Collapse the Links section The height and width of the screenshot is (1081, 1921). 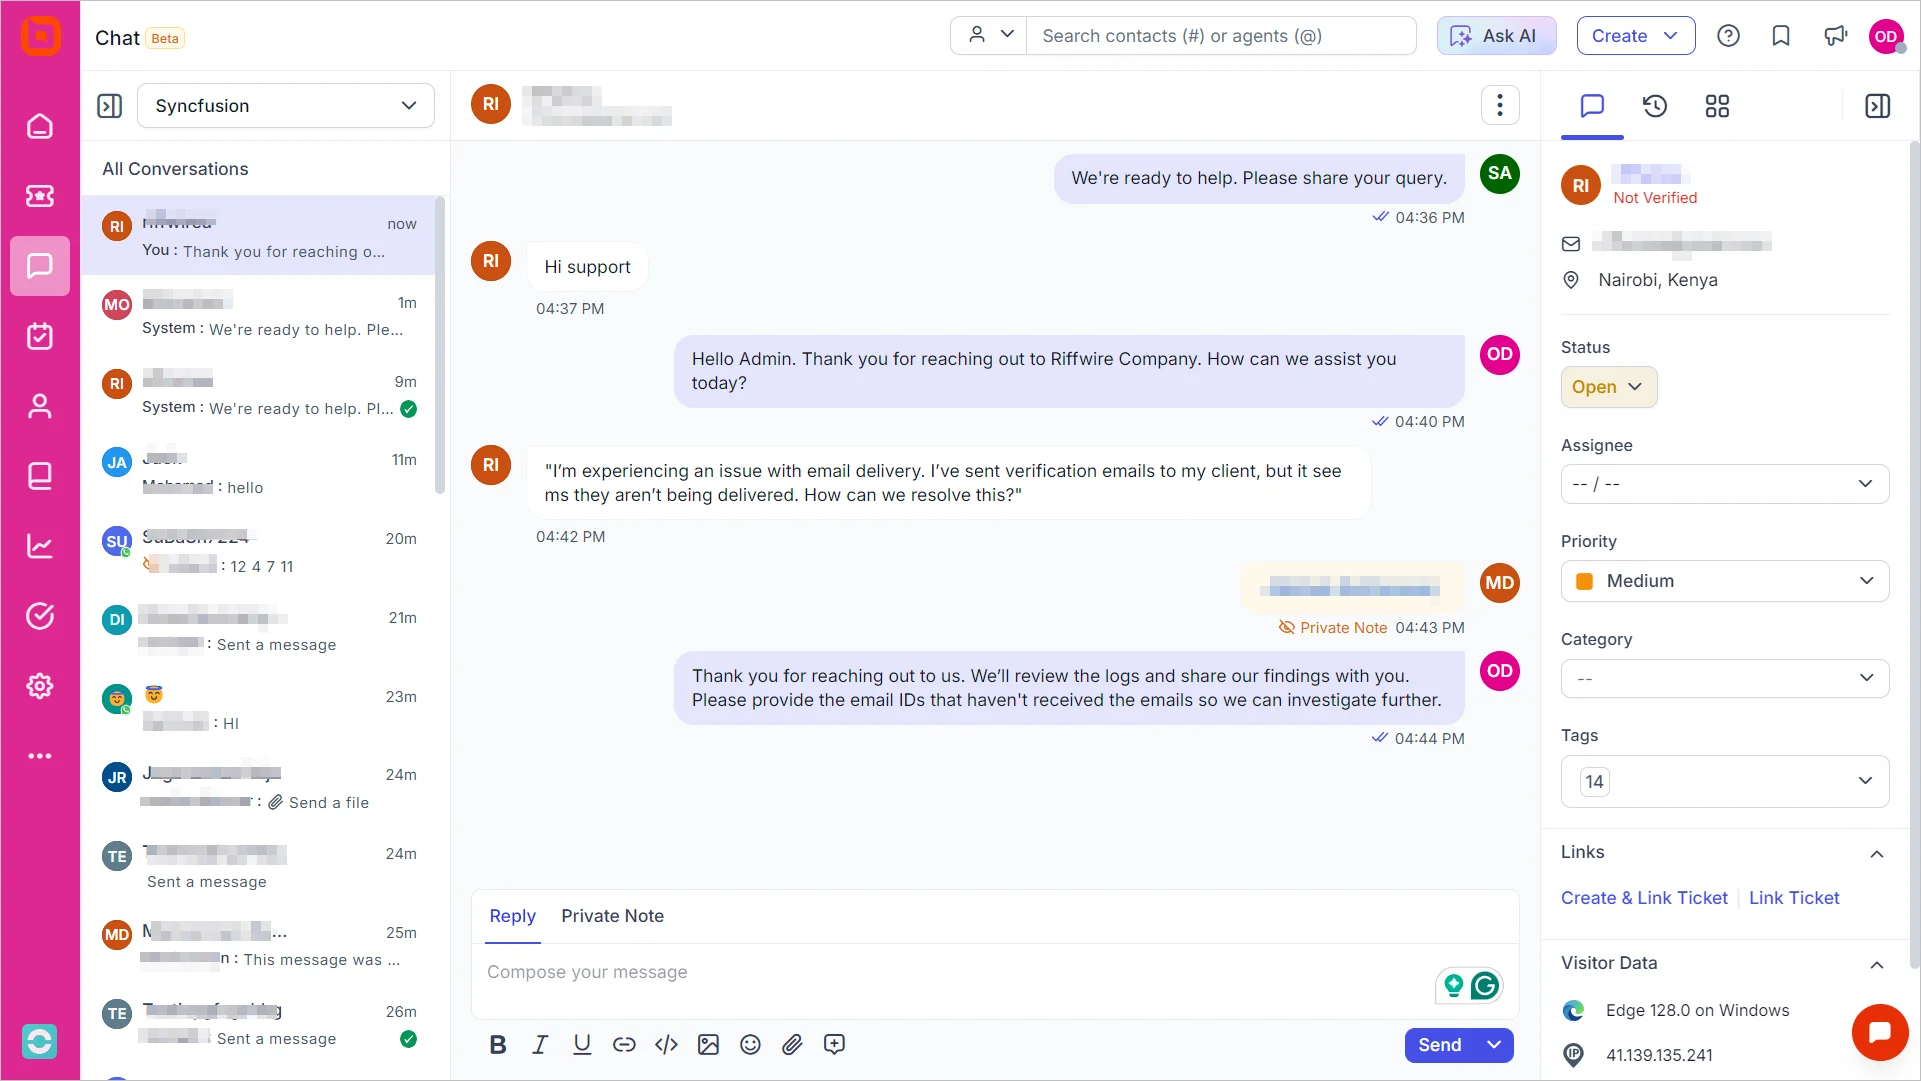point(1877,853)
